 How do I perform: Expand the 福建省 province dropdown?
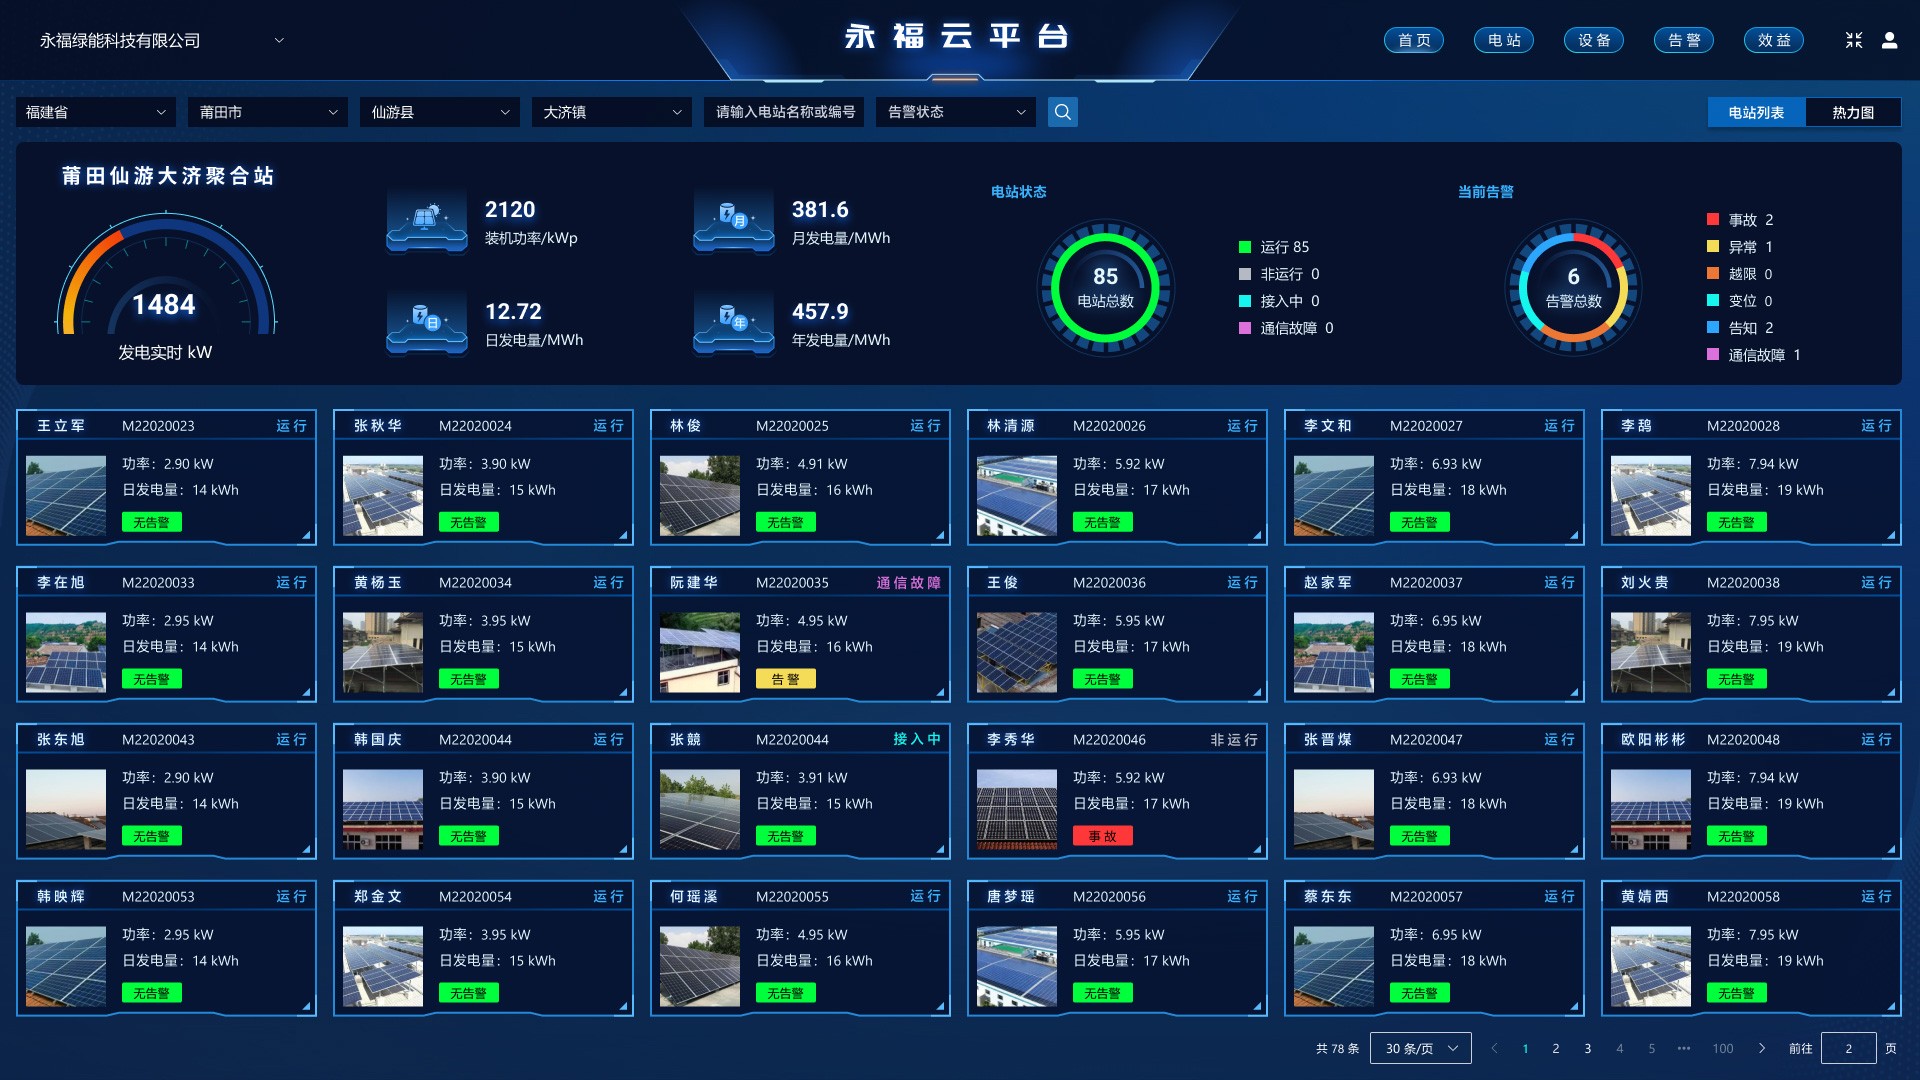click(96, 112)
